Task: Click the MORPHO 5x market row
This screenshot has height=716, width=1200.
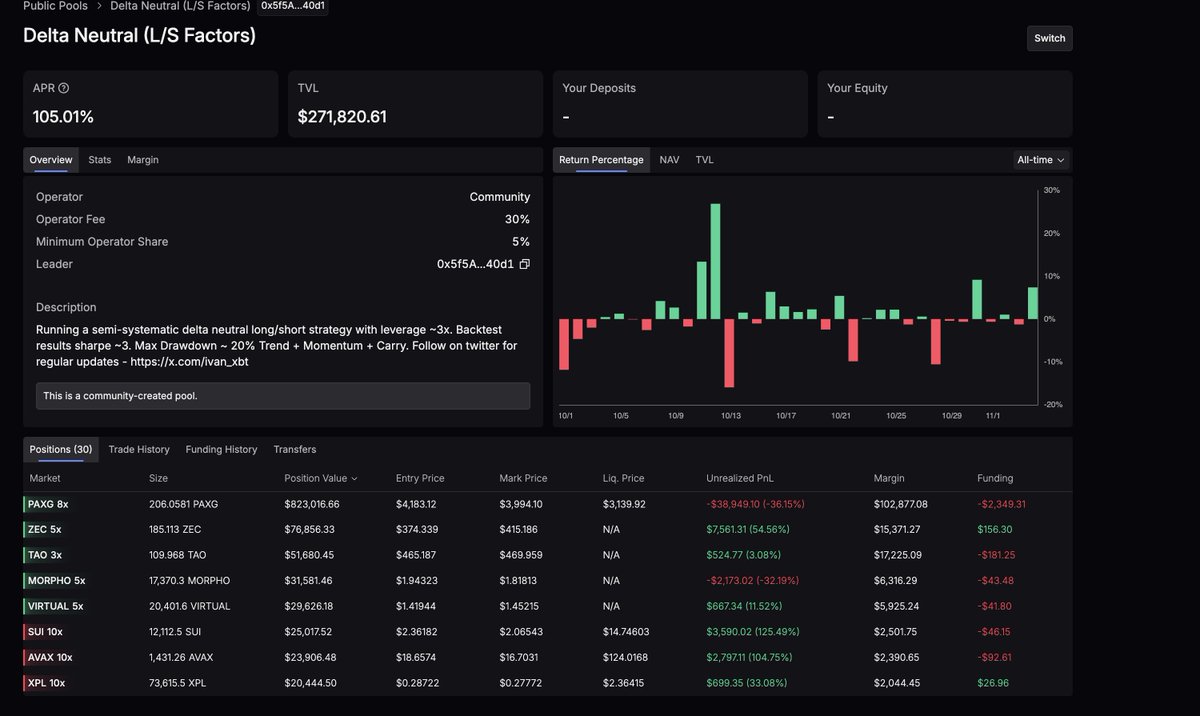Action: point(548,580)
